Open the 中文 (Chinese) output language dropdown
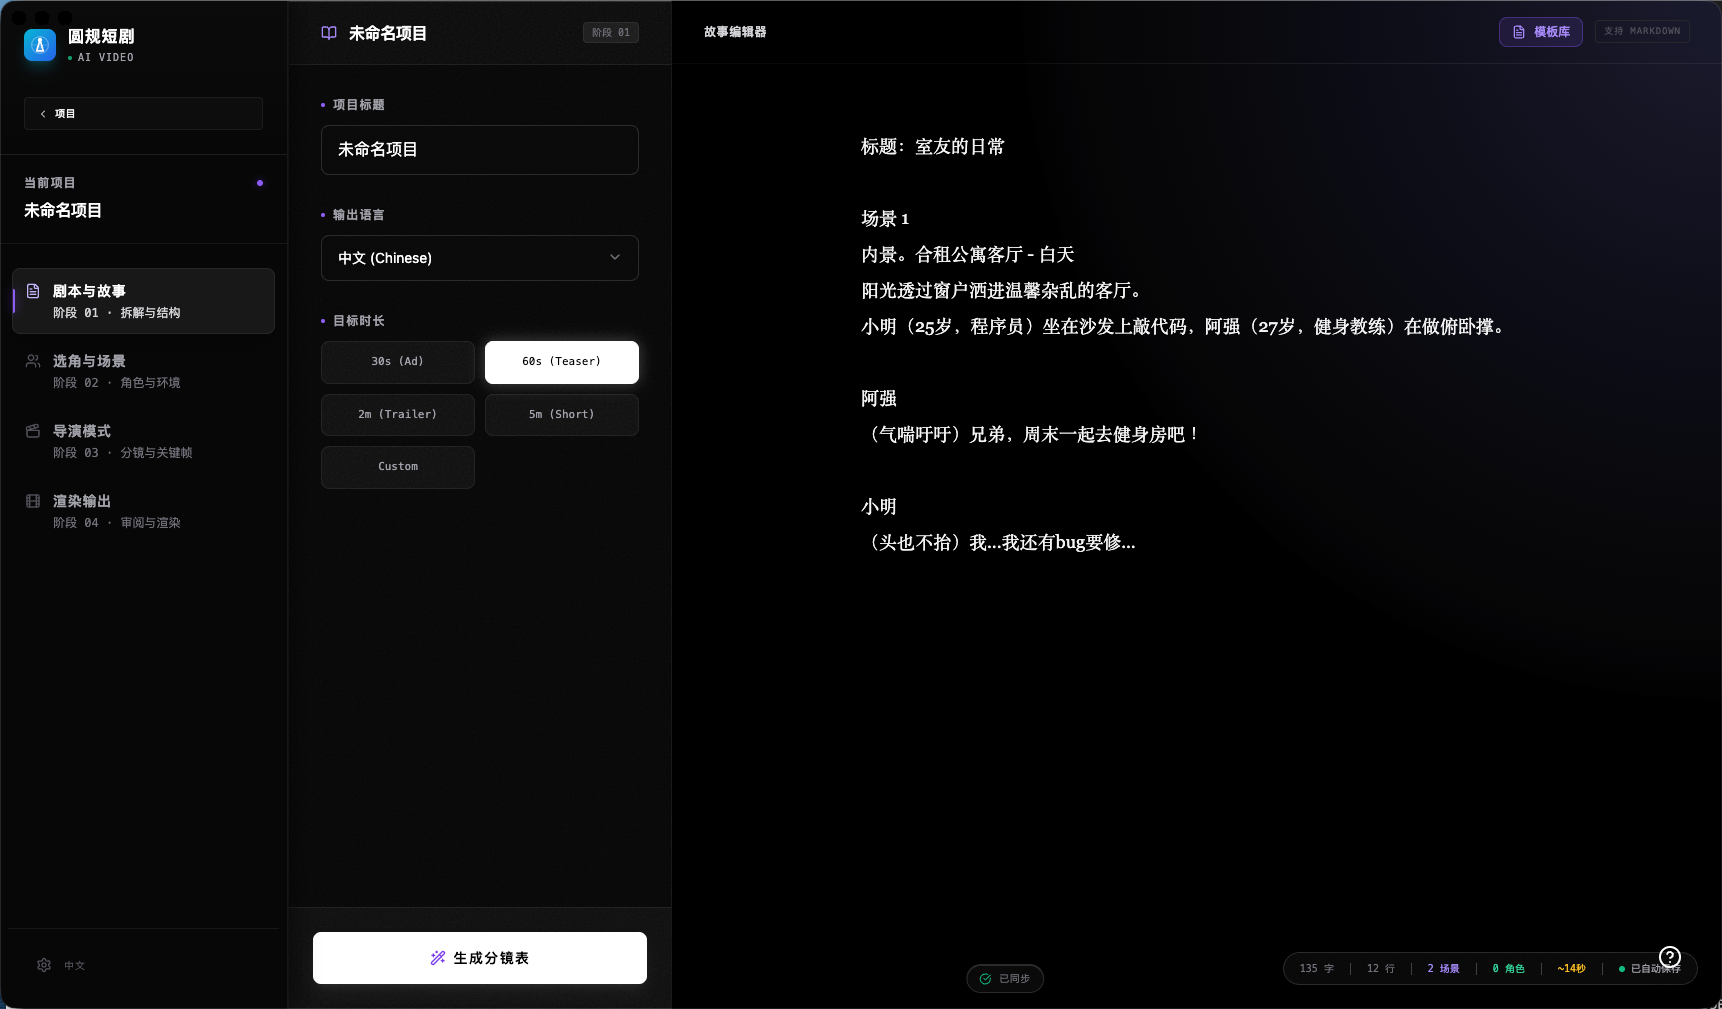This screenshot has height=1009, width=1722. [x=479, y=258]
